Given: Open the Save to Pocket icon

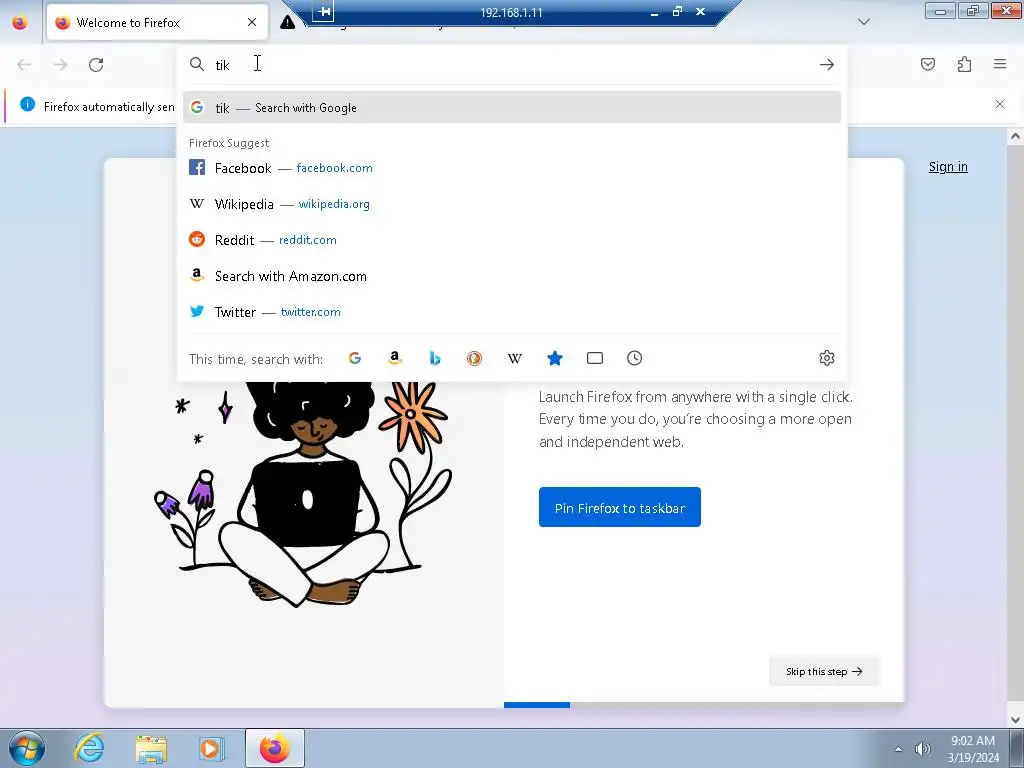Looking at the screenshot, I should click(x=928, y=64).
